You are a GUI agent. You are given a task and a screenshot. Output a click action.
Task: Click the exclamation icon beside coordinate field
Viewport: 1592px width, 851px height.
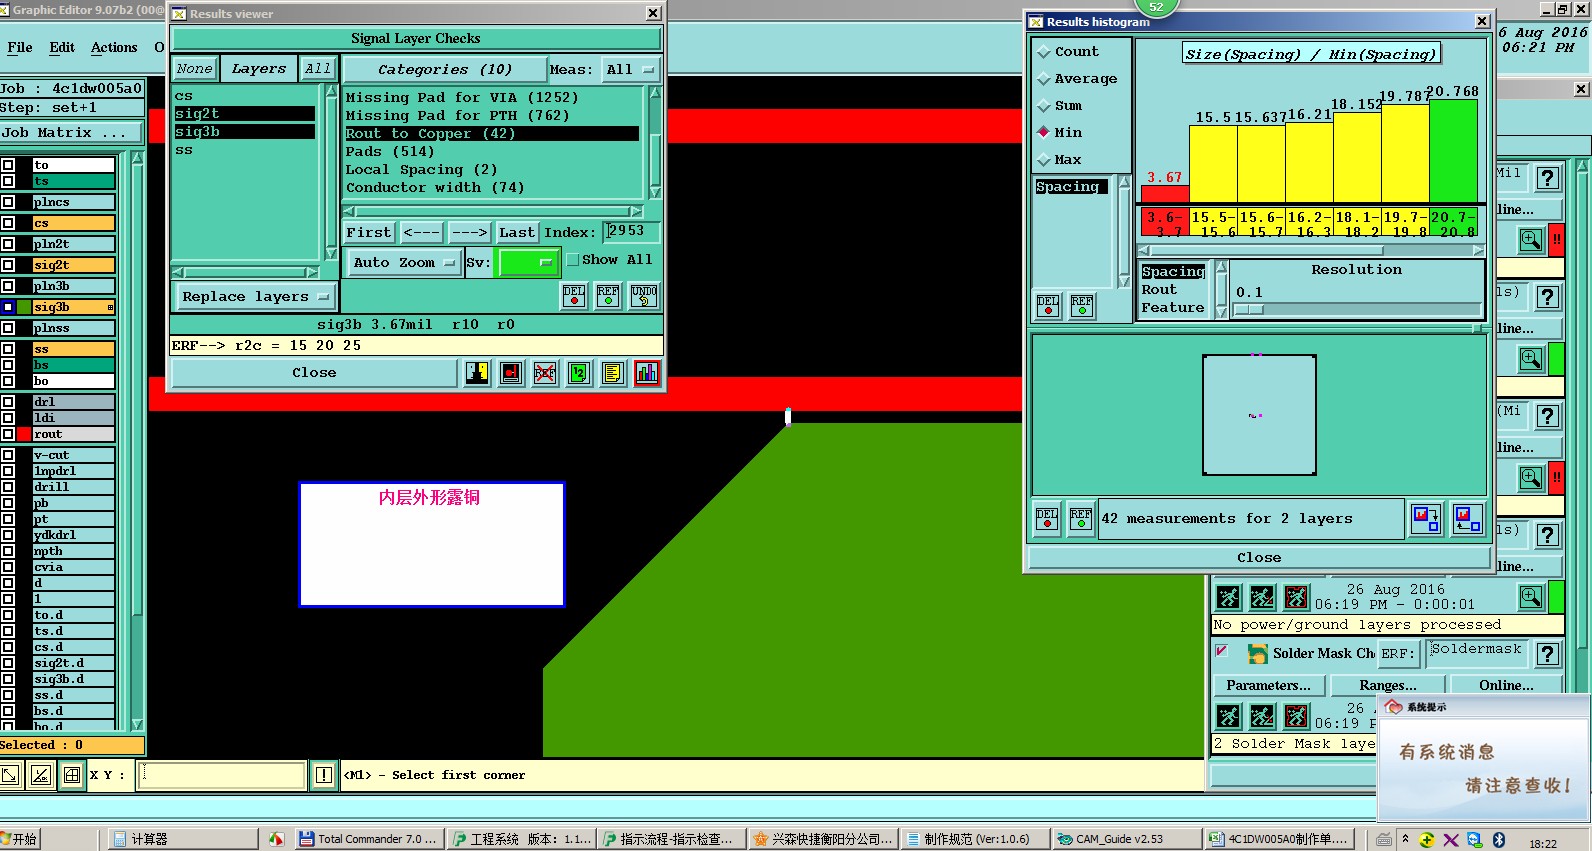coord(324,775)
